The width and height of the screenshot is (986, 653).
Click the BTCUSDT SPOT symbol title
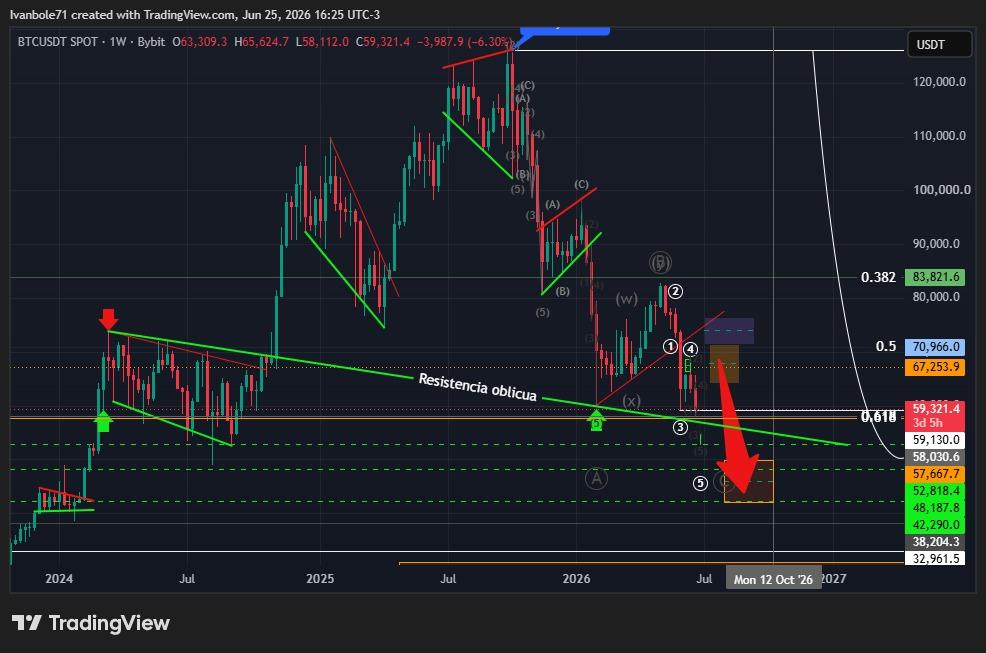click(57, 42)
